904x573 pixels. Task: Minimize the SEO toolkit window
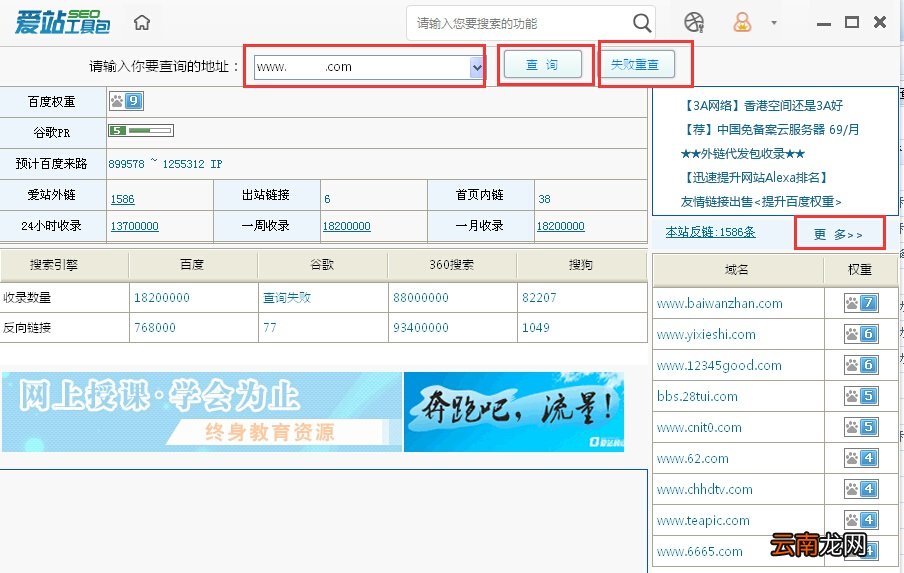pyautogui.click(x=824, y=23)
